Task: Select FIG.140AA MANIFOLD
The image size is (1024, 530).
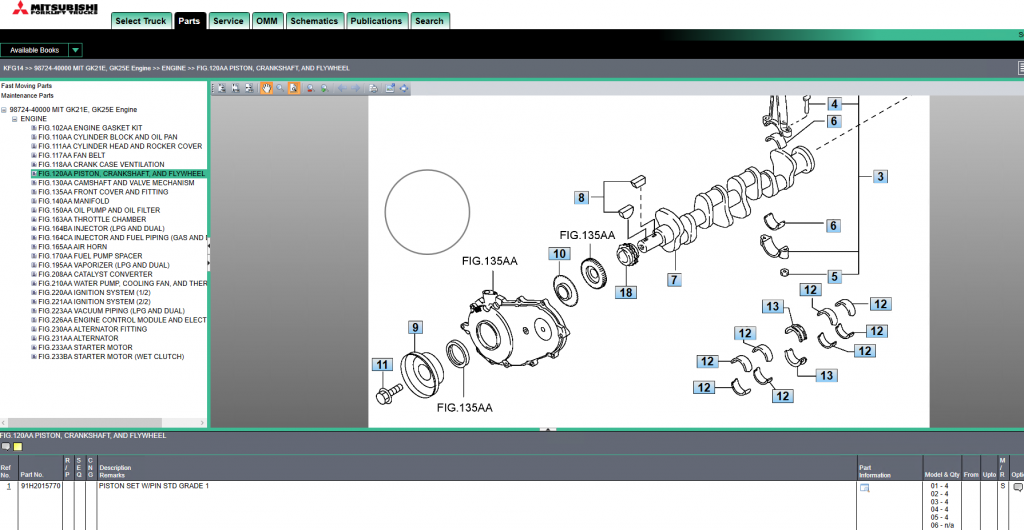Action: coord(74,201)
